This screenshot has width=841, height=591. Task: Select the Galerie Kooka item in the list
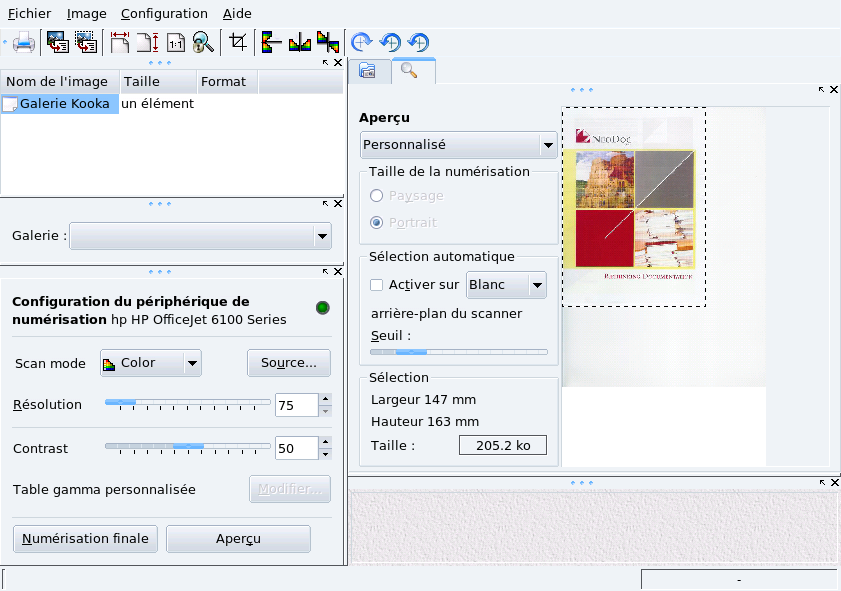tap(60, 103)
